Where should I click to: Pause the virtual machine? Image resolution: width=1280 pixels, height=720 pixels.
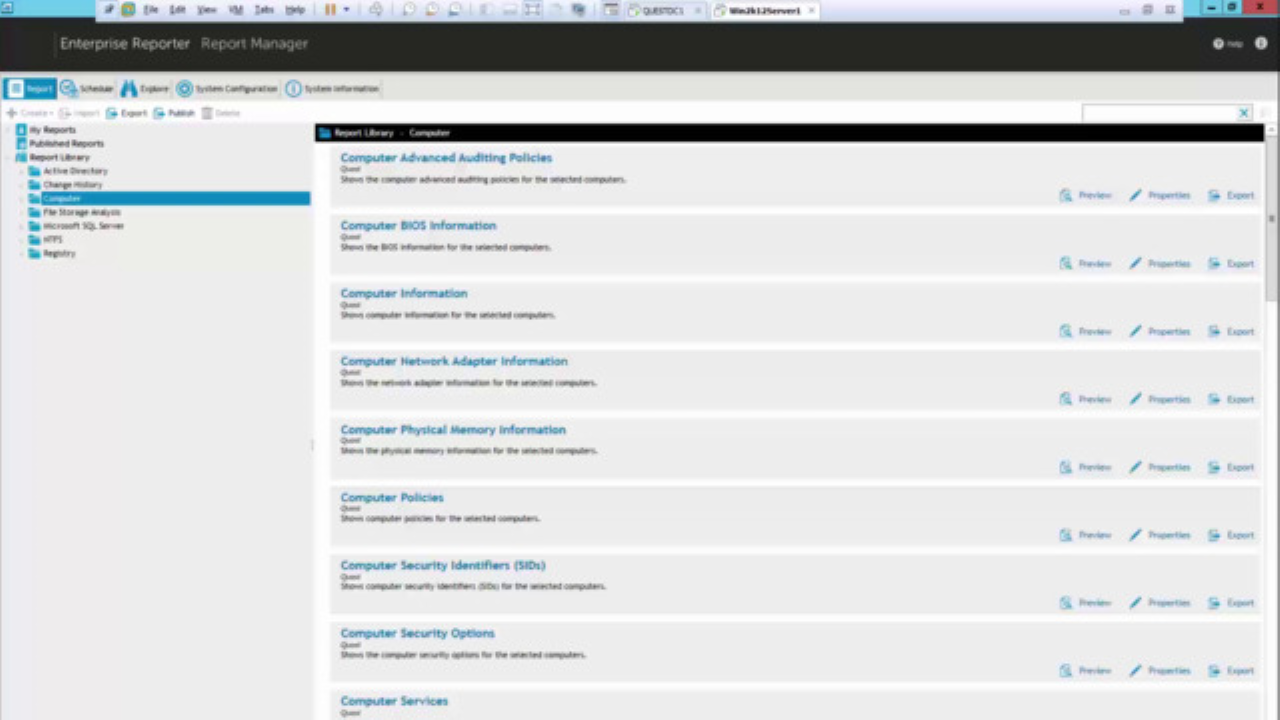(x=330, y=10)
